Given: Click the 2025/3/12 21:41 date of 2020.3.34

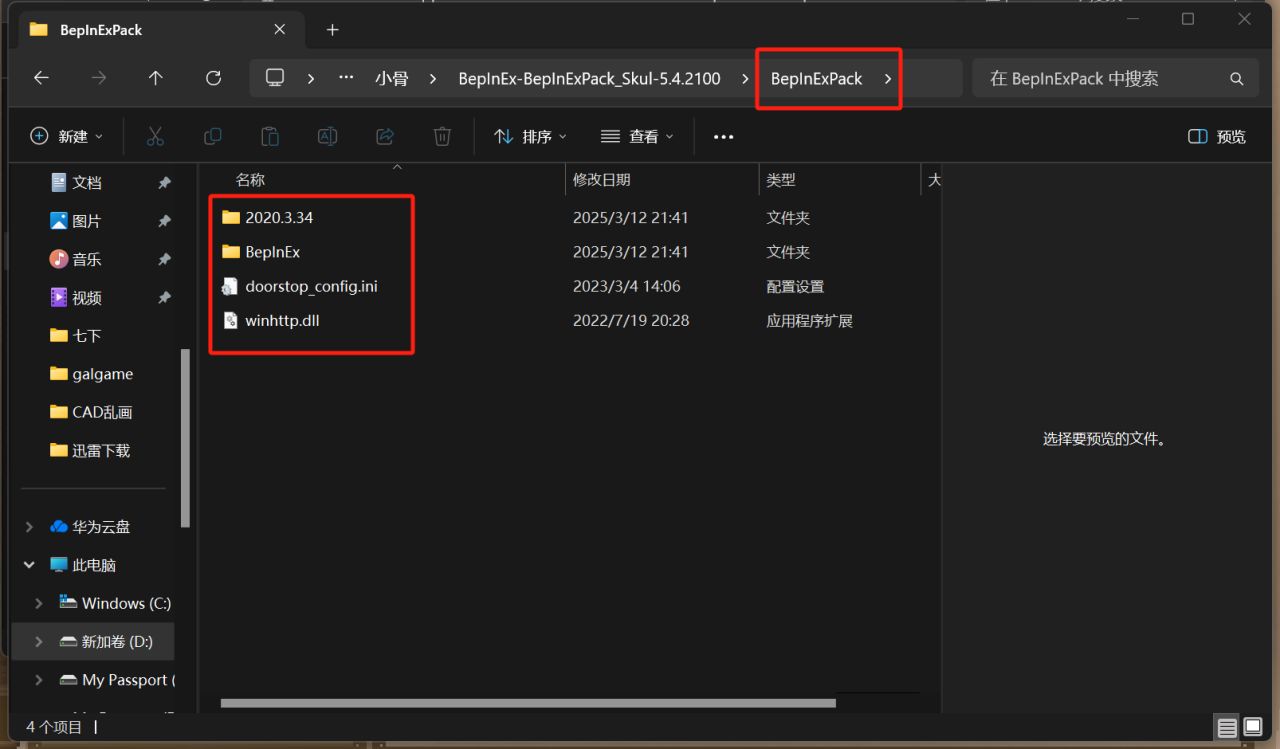Looking at the screenshot, I should [x=630, y=217].
